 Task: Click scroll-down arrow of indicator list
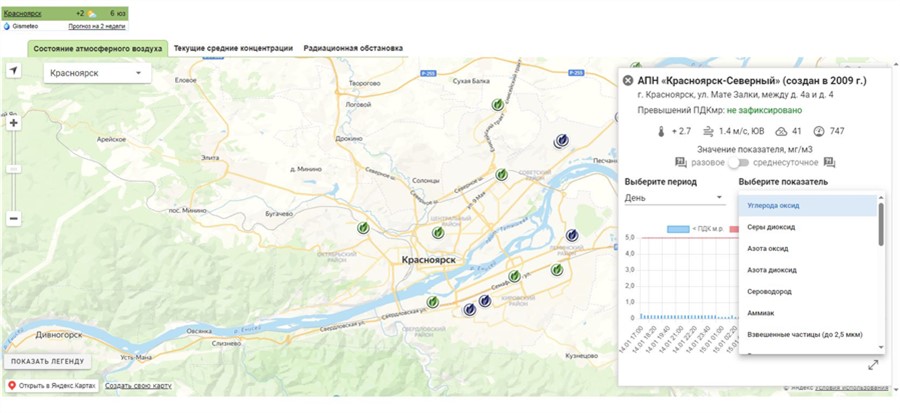pos(881,348)
